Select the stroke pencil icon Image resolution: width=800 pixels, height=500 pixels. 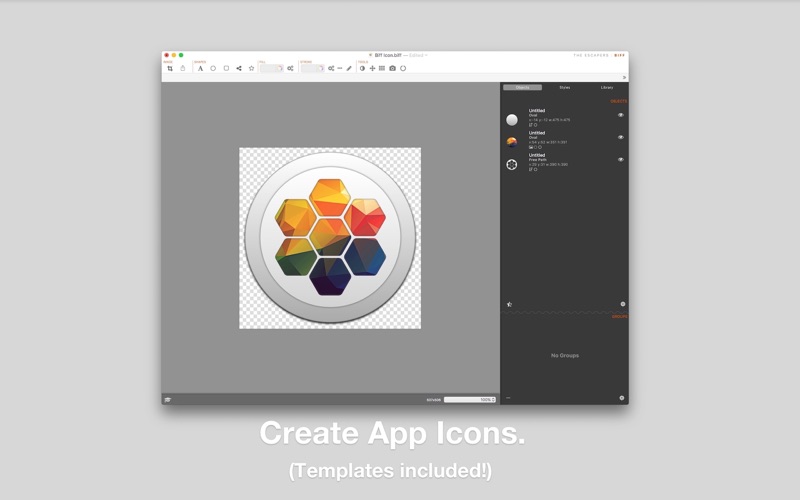349,68
